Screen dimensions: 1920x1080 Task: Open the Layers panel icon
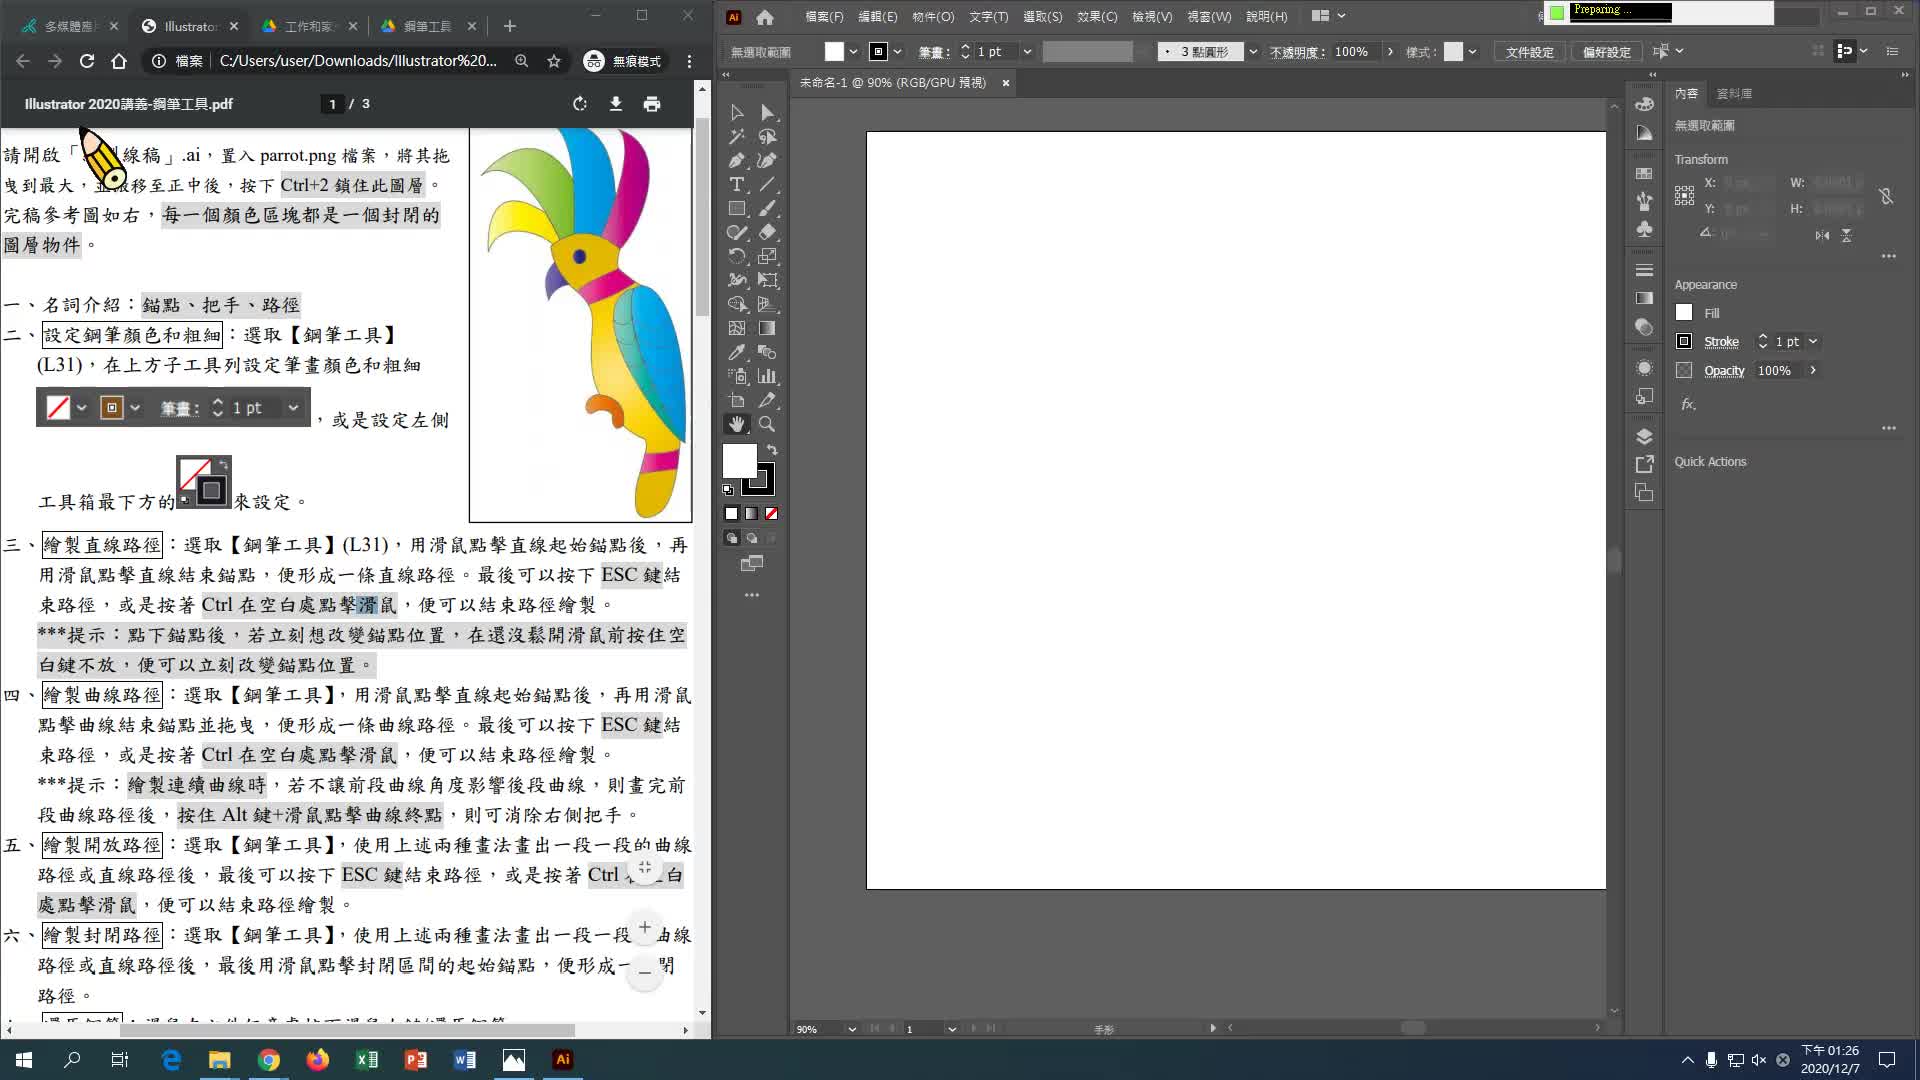pyautogui.click(x=1644, y=437)
